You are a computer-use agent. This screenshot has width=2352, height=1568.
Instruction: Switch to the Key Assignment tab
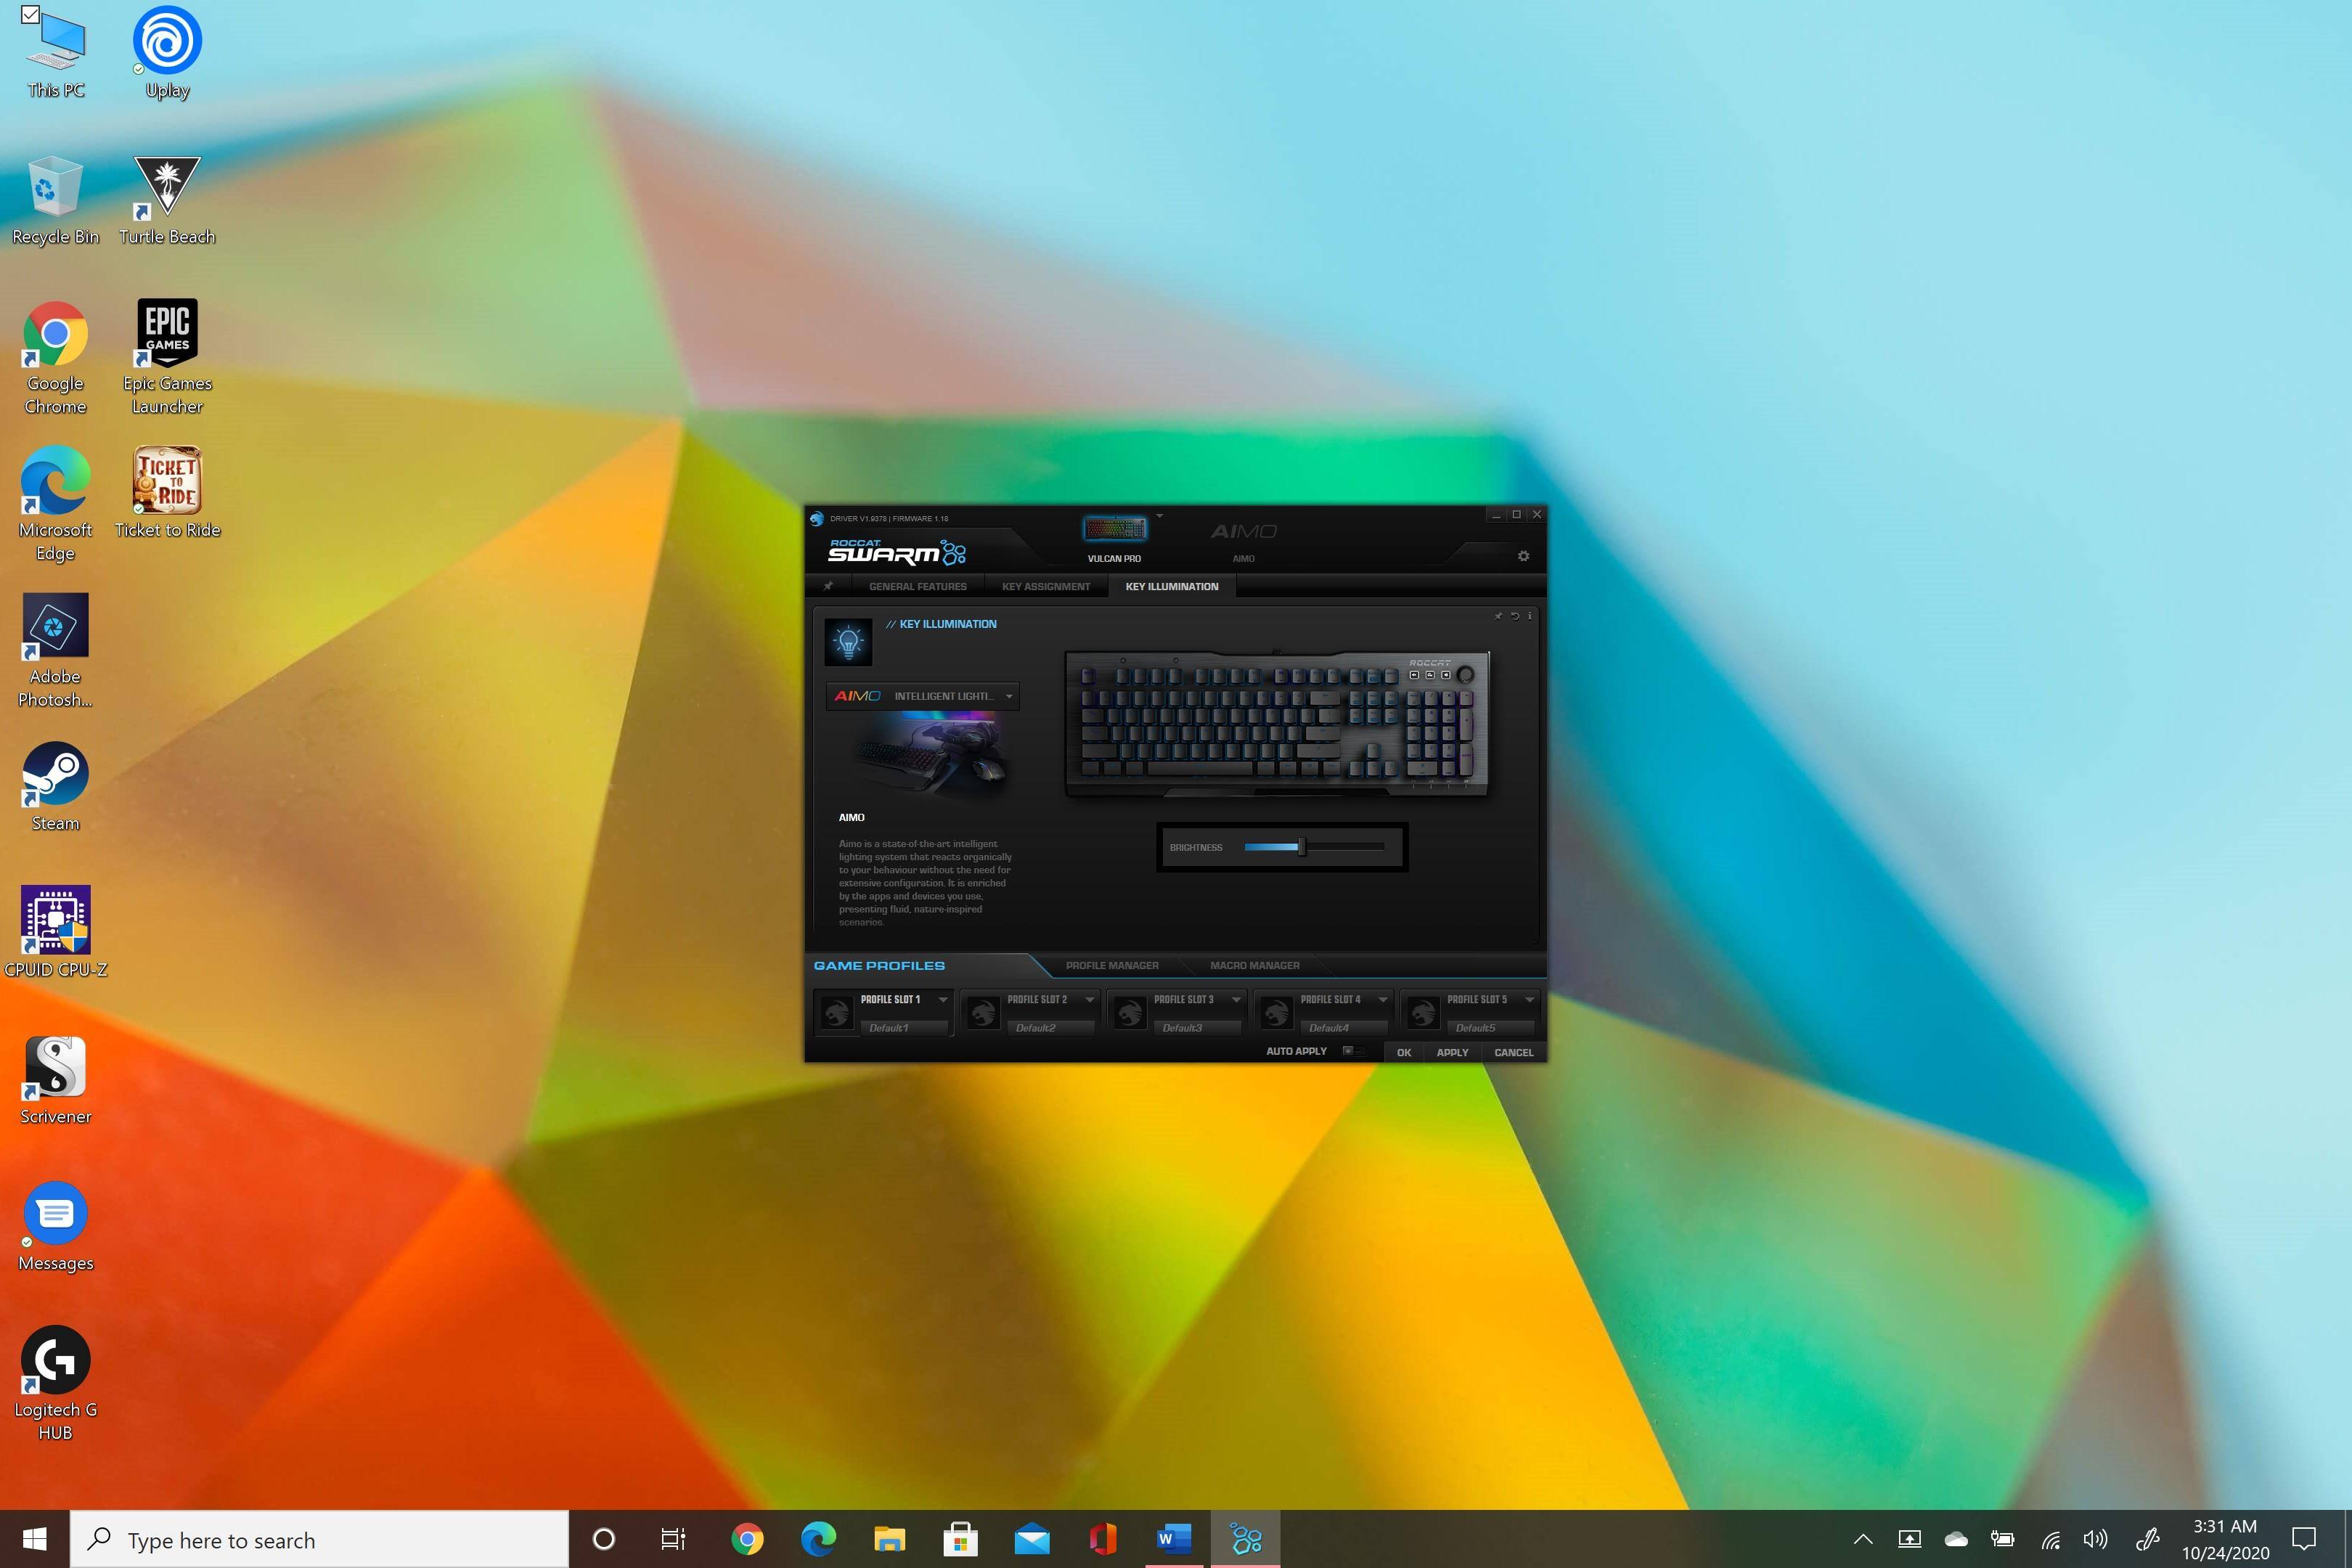[1046, 586]
